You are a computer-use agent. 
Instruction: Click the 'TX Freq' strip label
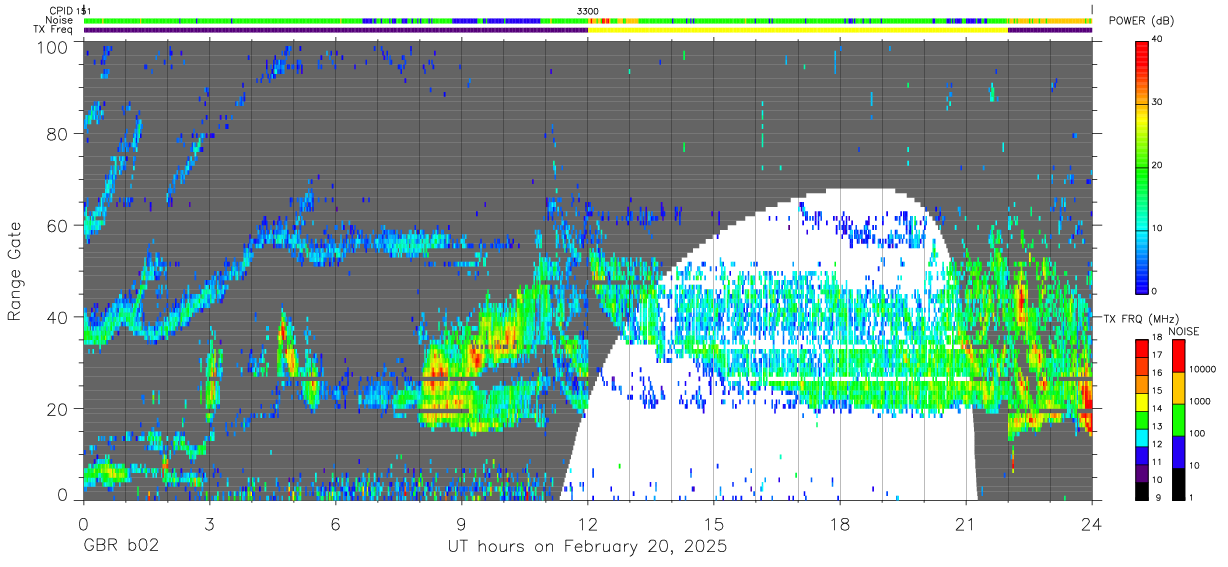click(55, 30)
